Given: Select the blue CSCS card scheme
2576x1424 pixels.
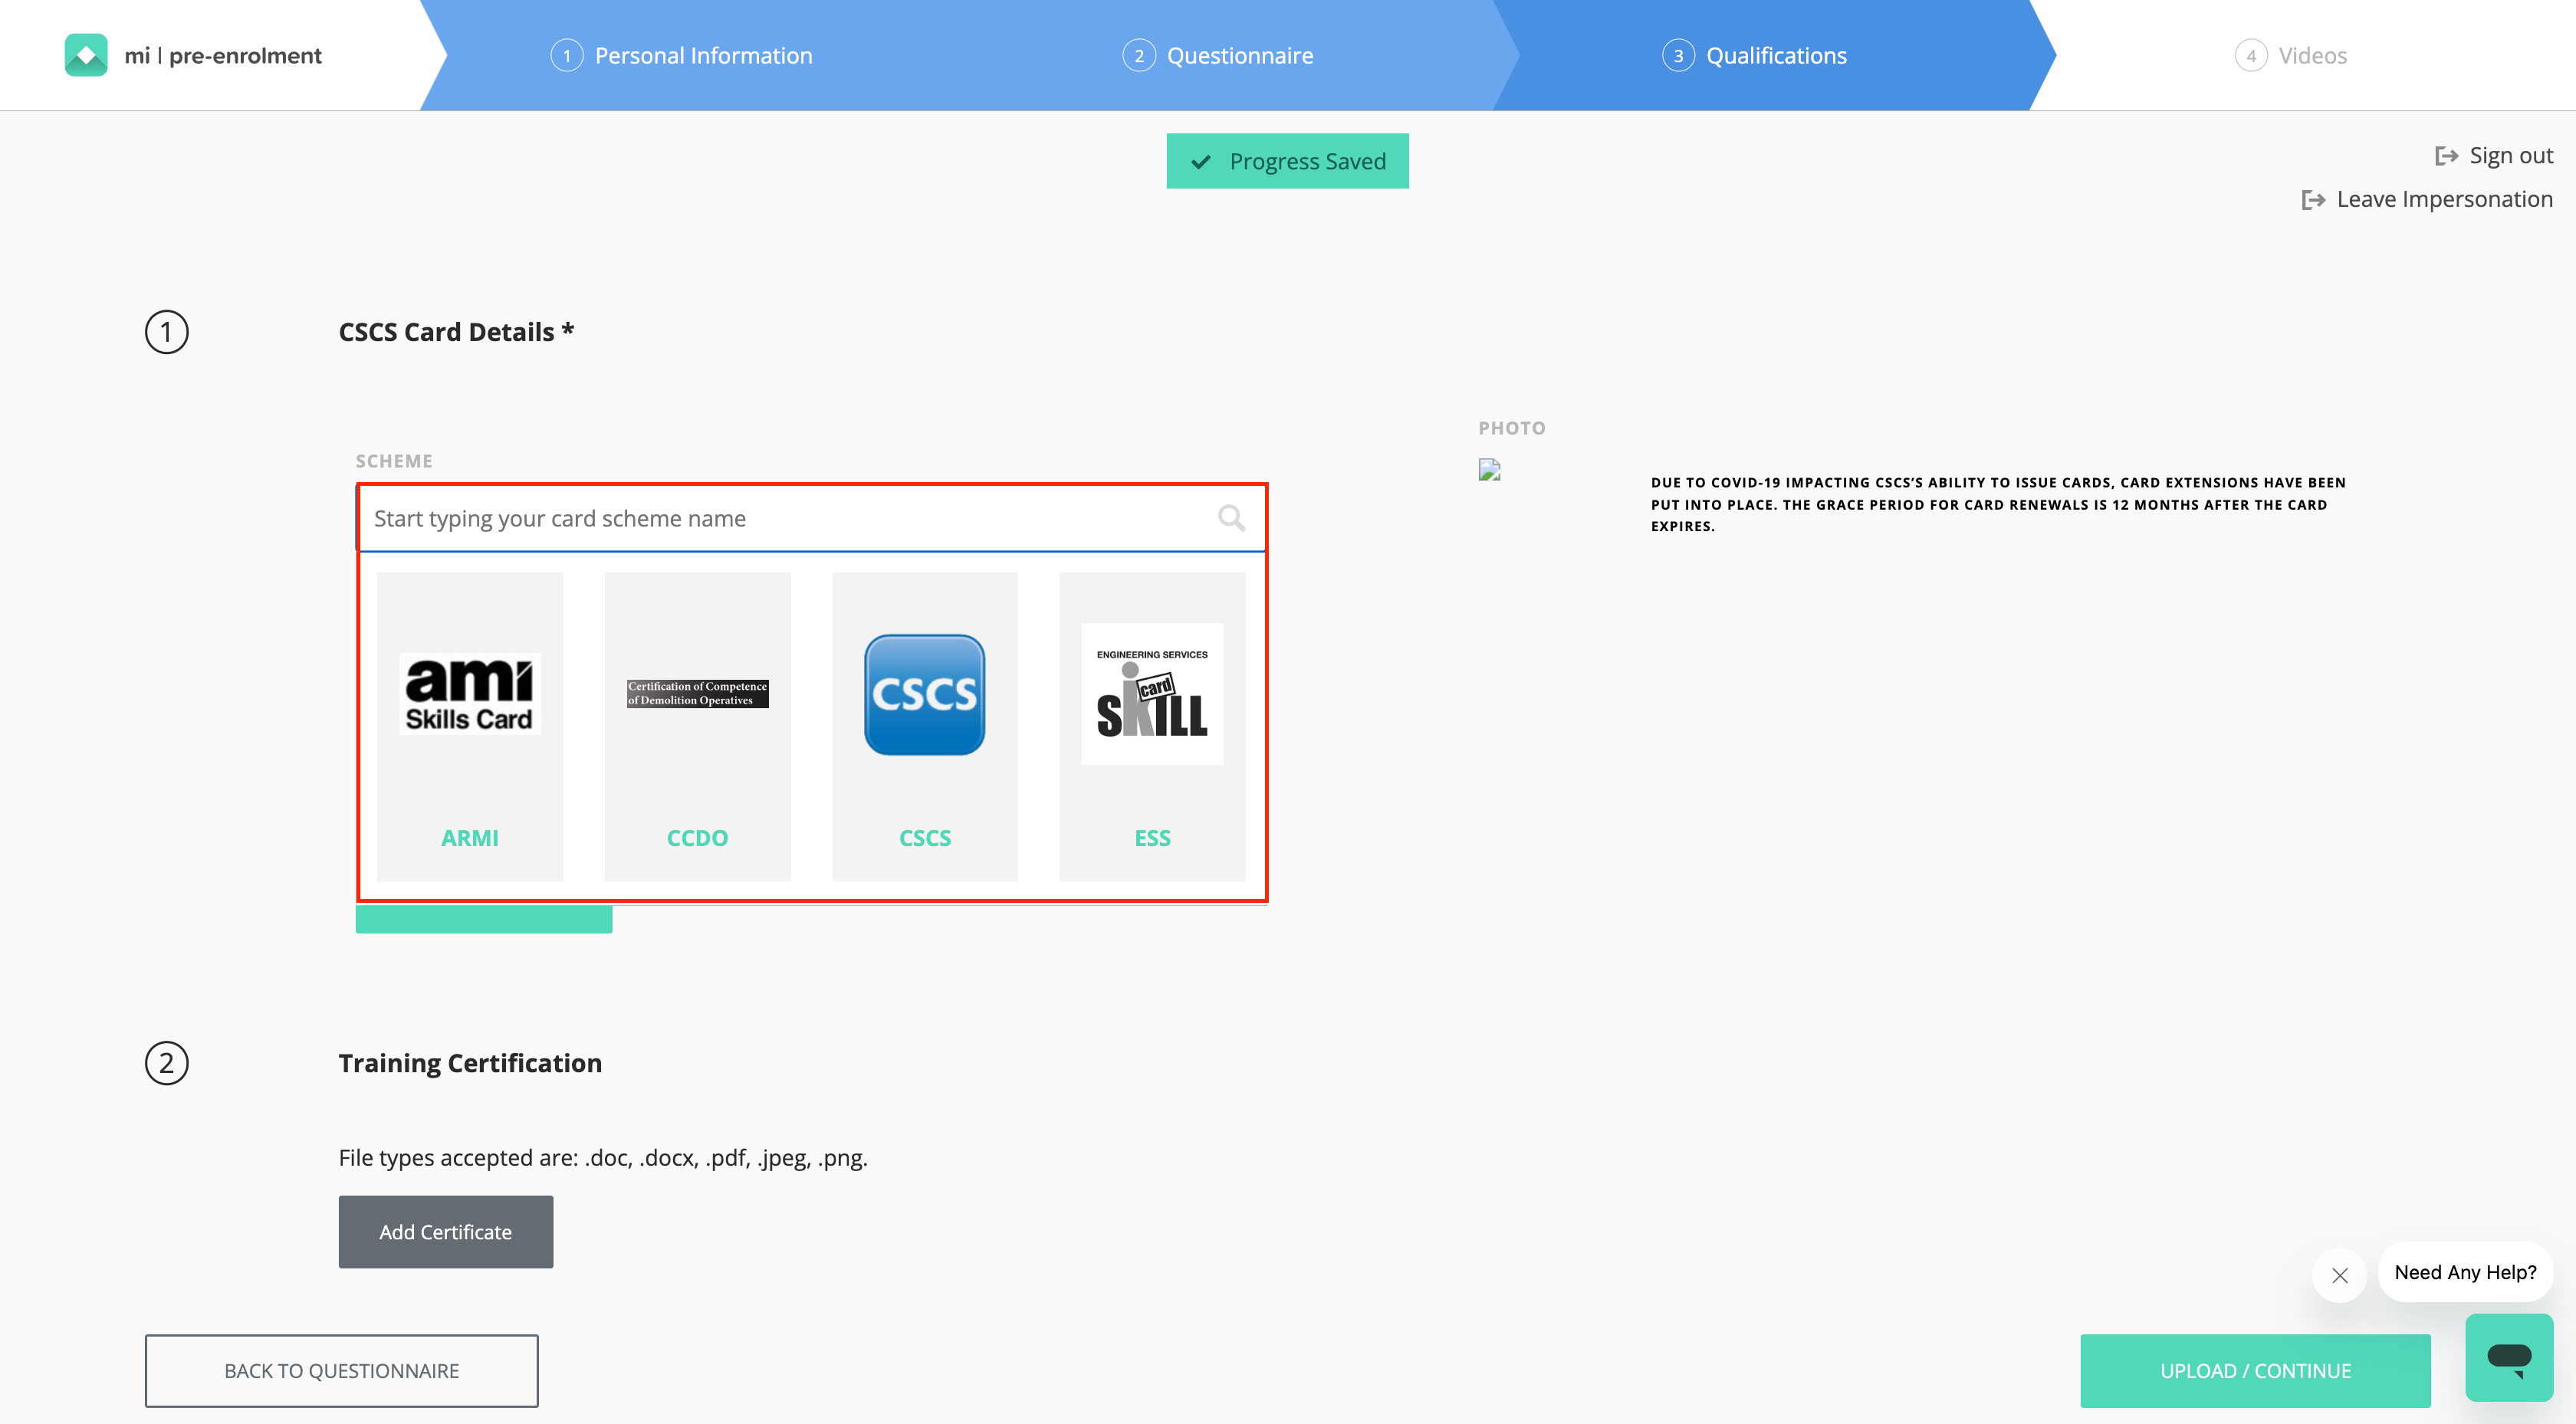Looking at the screenshot, I should click(x=924, y=726).
